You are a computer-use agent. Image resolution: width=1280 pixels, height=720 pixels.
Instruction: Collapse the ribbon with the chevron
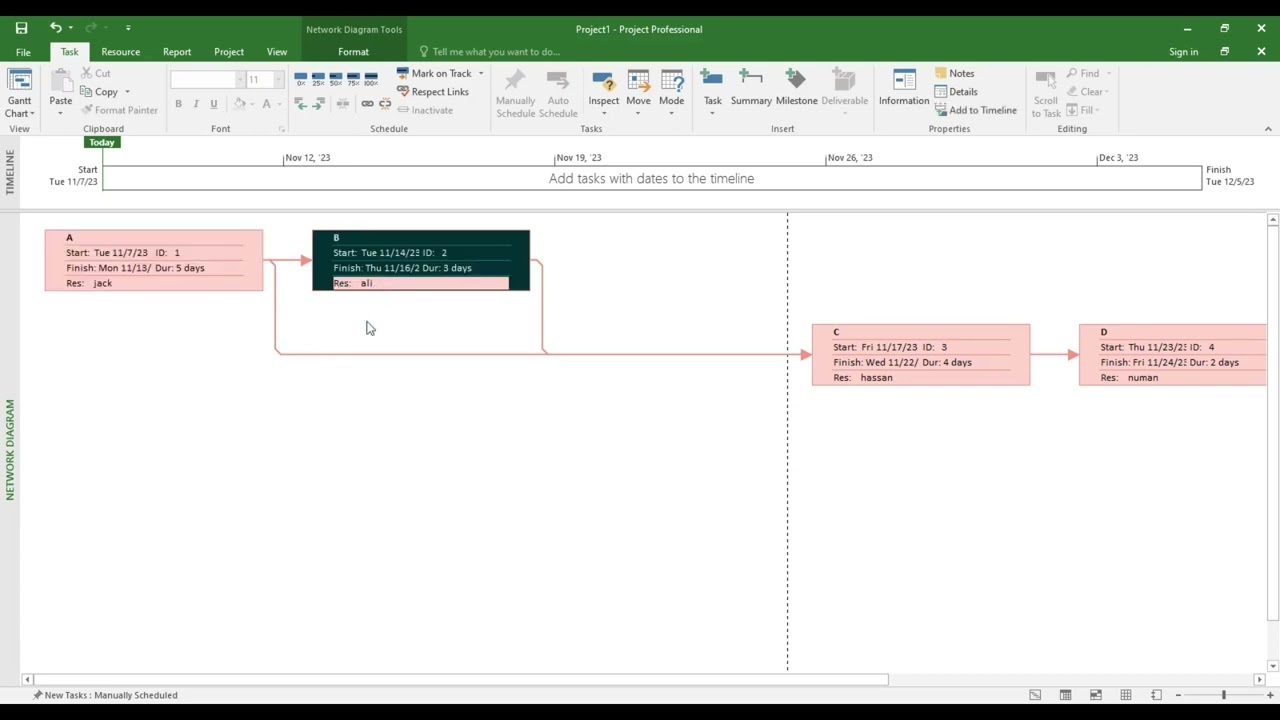point(1268,128)
